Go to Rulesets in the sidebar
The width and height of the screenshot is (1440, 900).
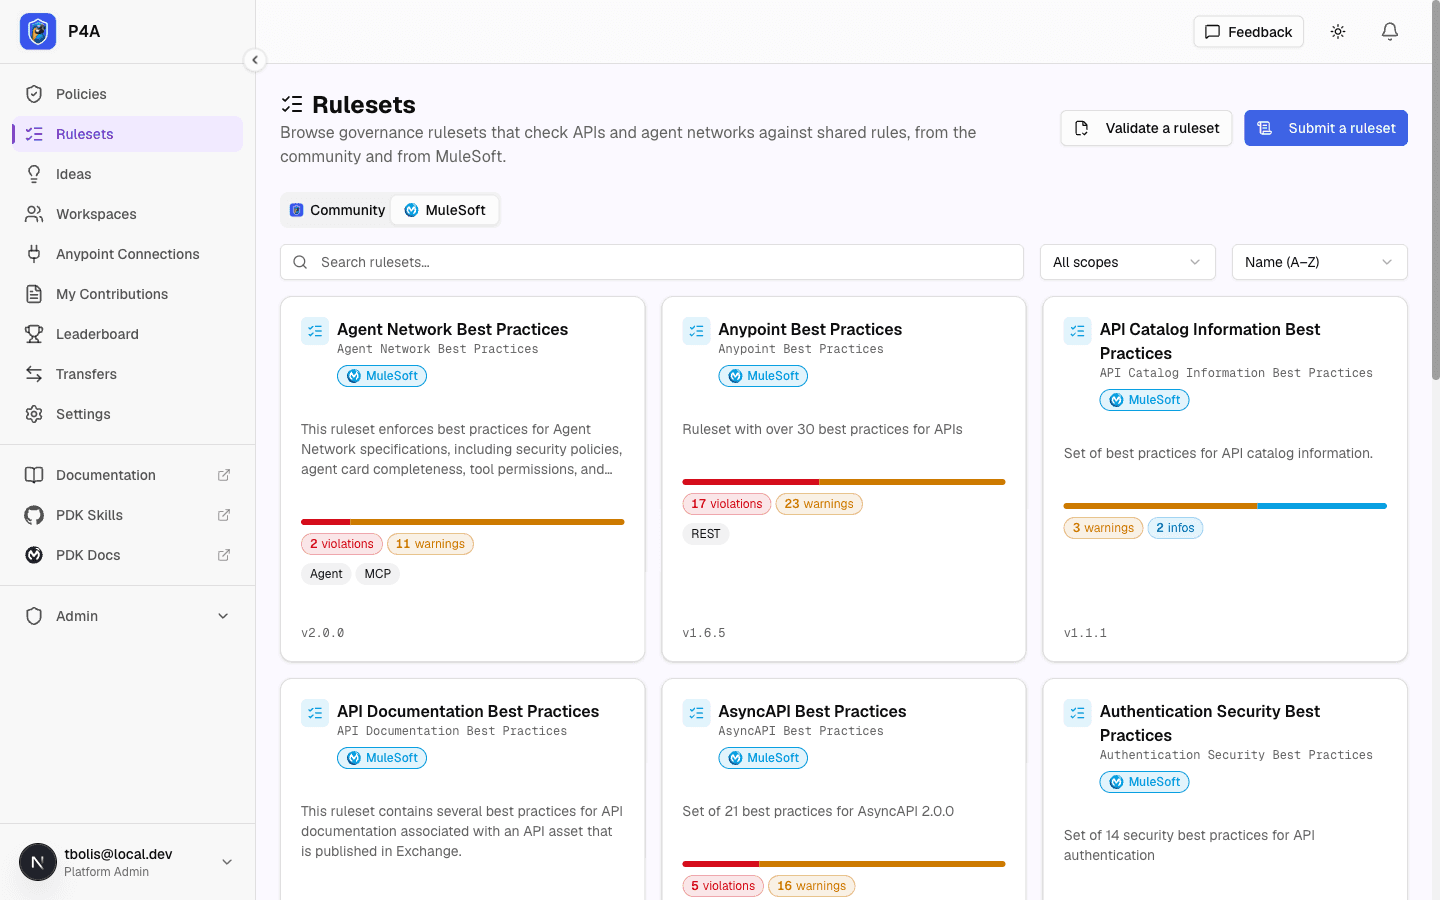(127, 134)
